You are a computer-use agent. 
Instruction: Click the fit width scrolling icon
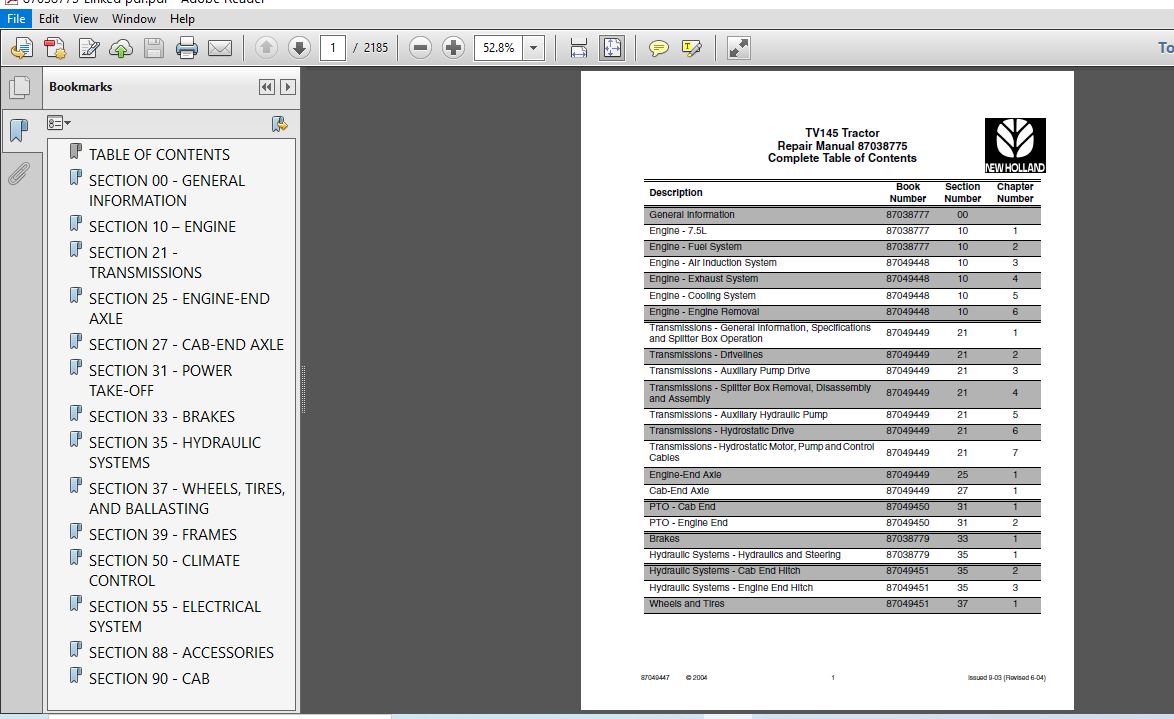(x=579, y=48)
